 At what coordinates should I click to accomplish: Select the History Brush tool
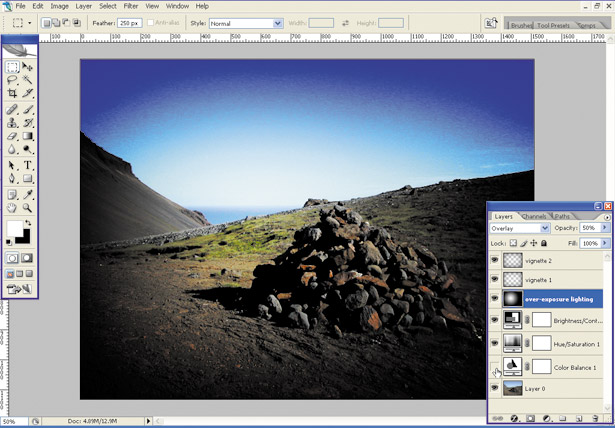27,123
